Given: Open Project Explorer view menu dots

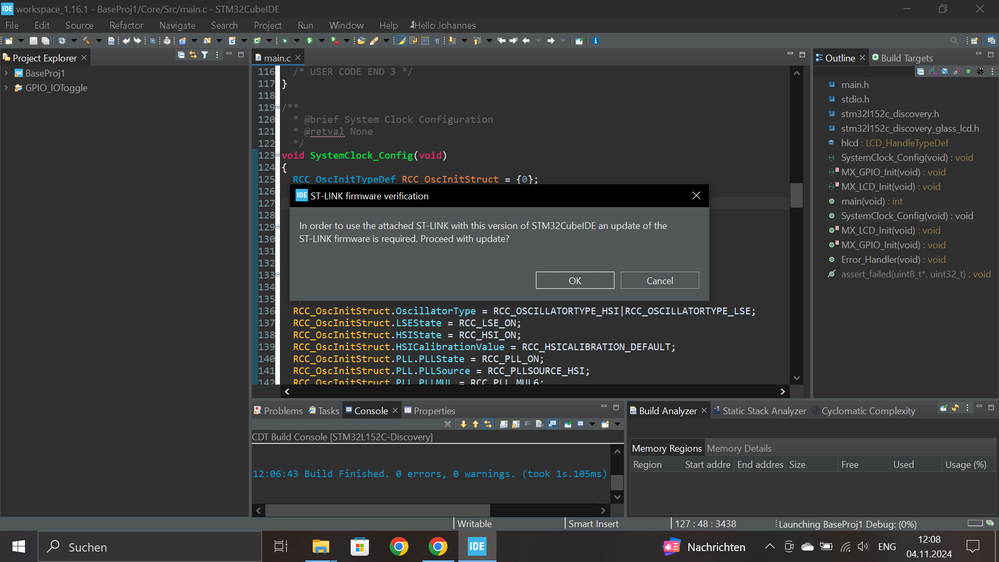Looking at the screenshot, I should 217,55.
